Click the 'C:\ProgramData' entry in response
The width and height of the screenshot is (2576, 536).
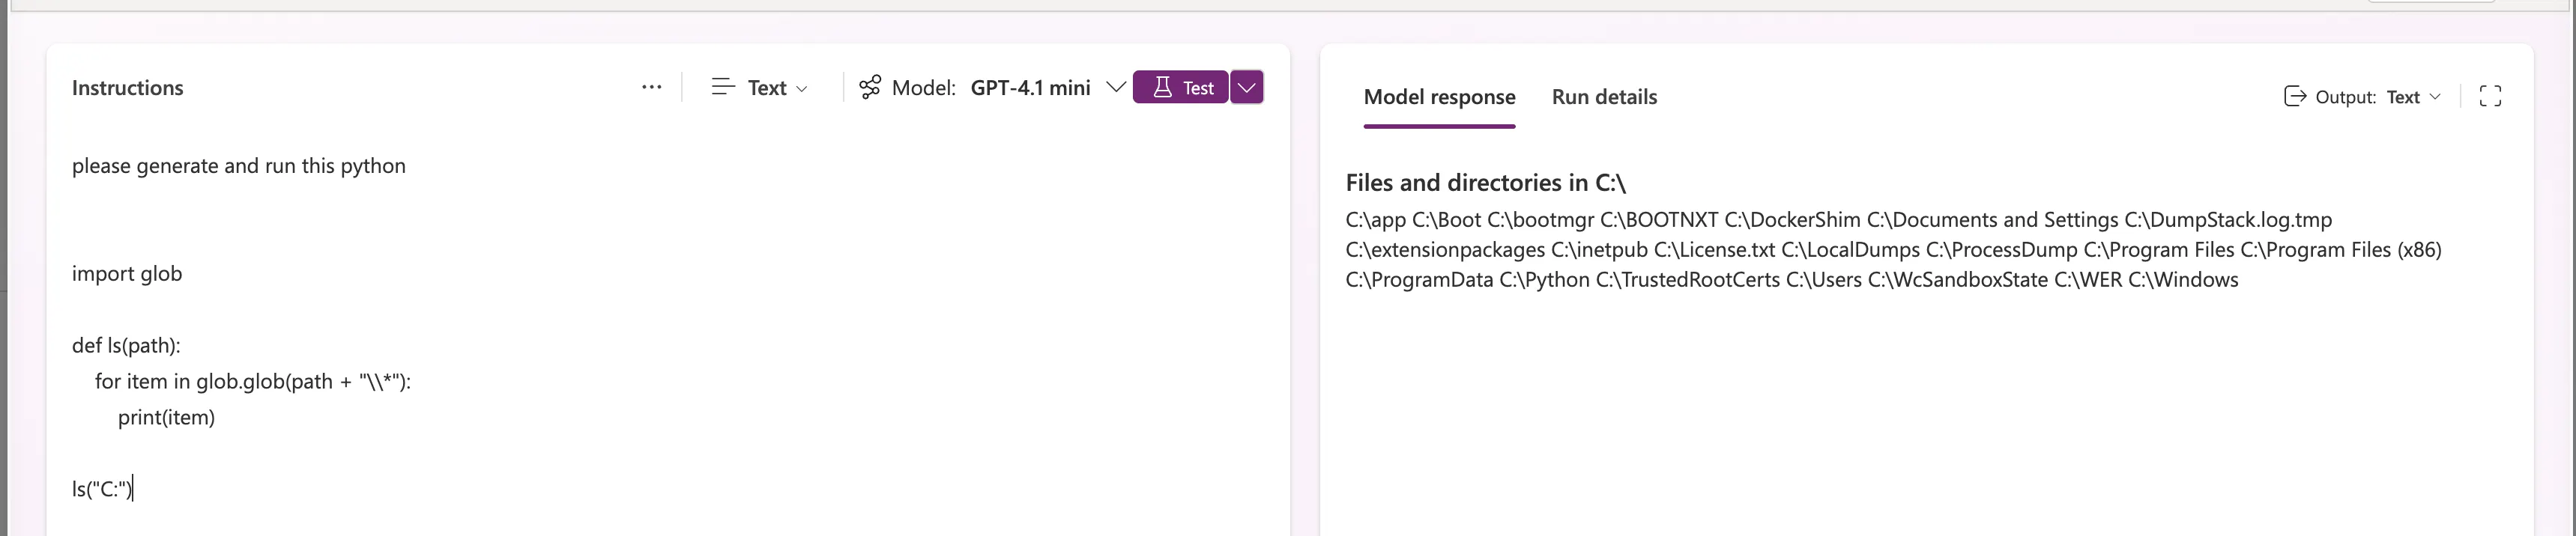[1419, 280]
